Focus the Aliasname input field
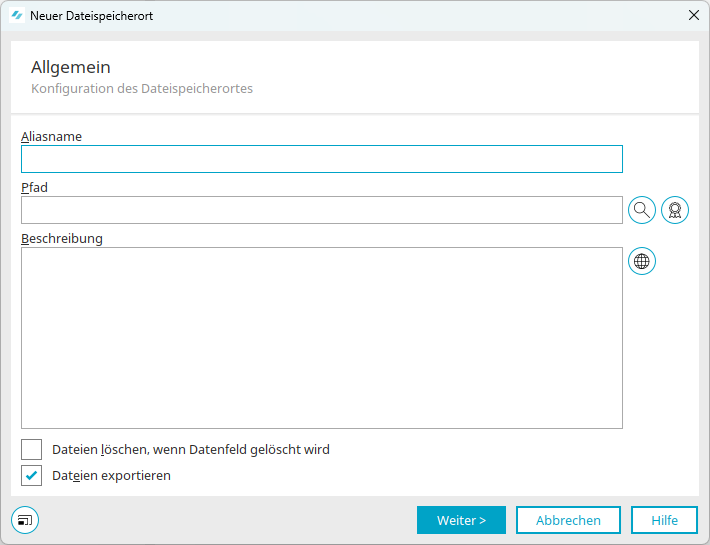710x545 pixels. click(321, 159)
